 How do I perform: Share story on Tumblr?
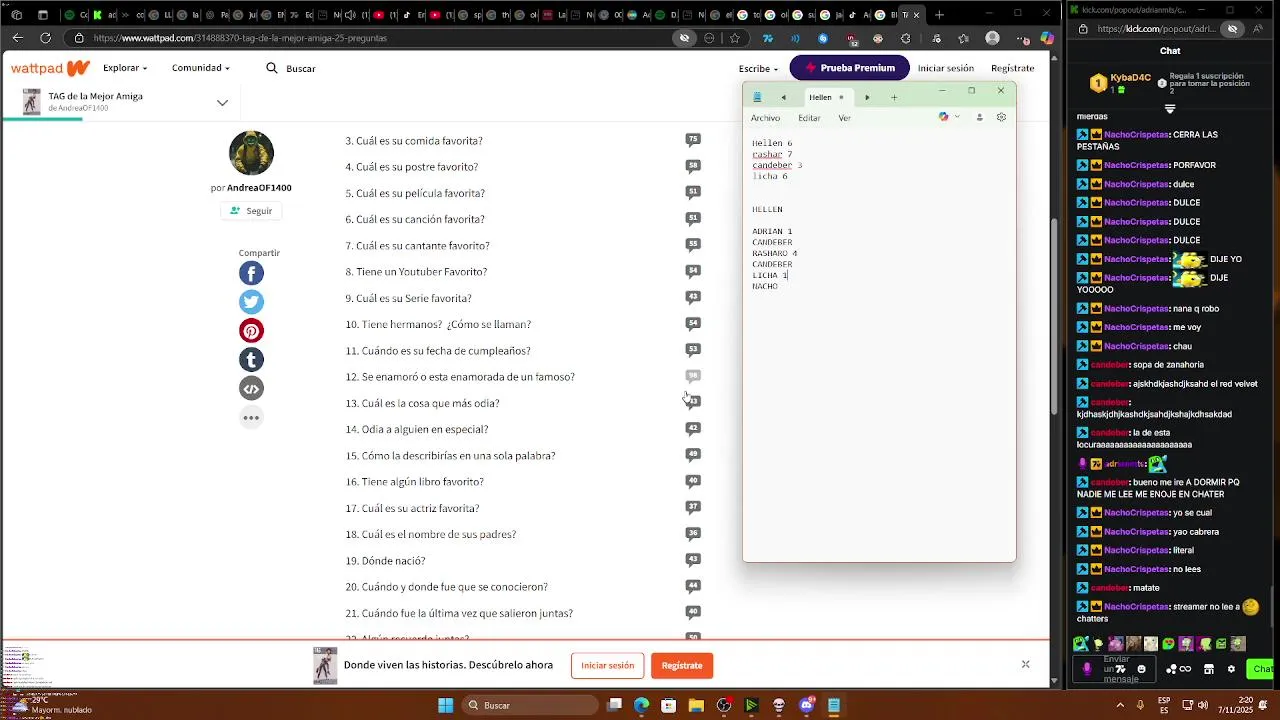pyautogui.click(x=251, y=360)
